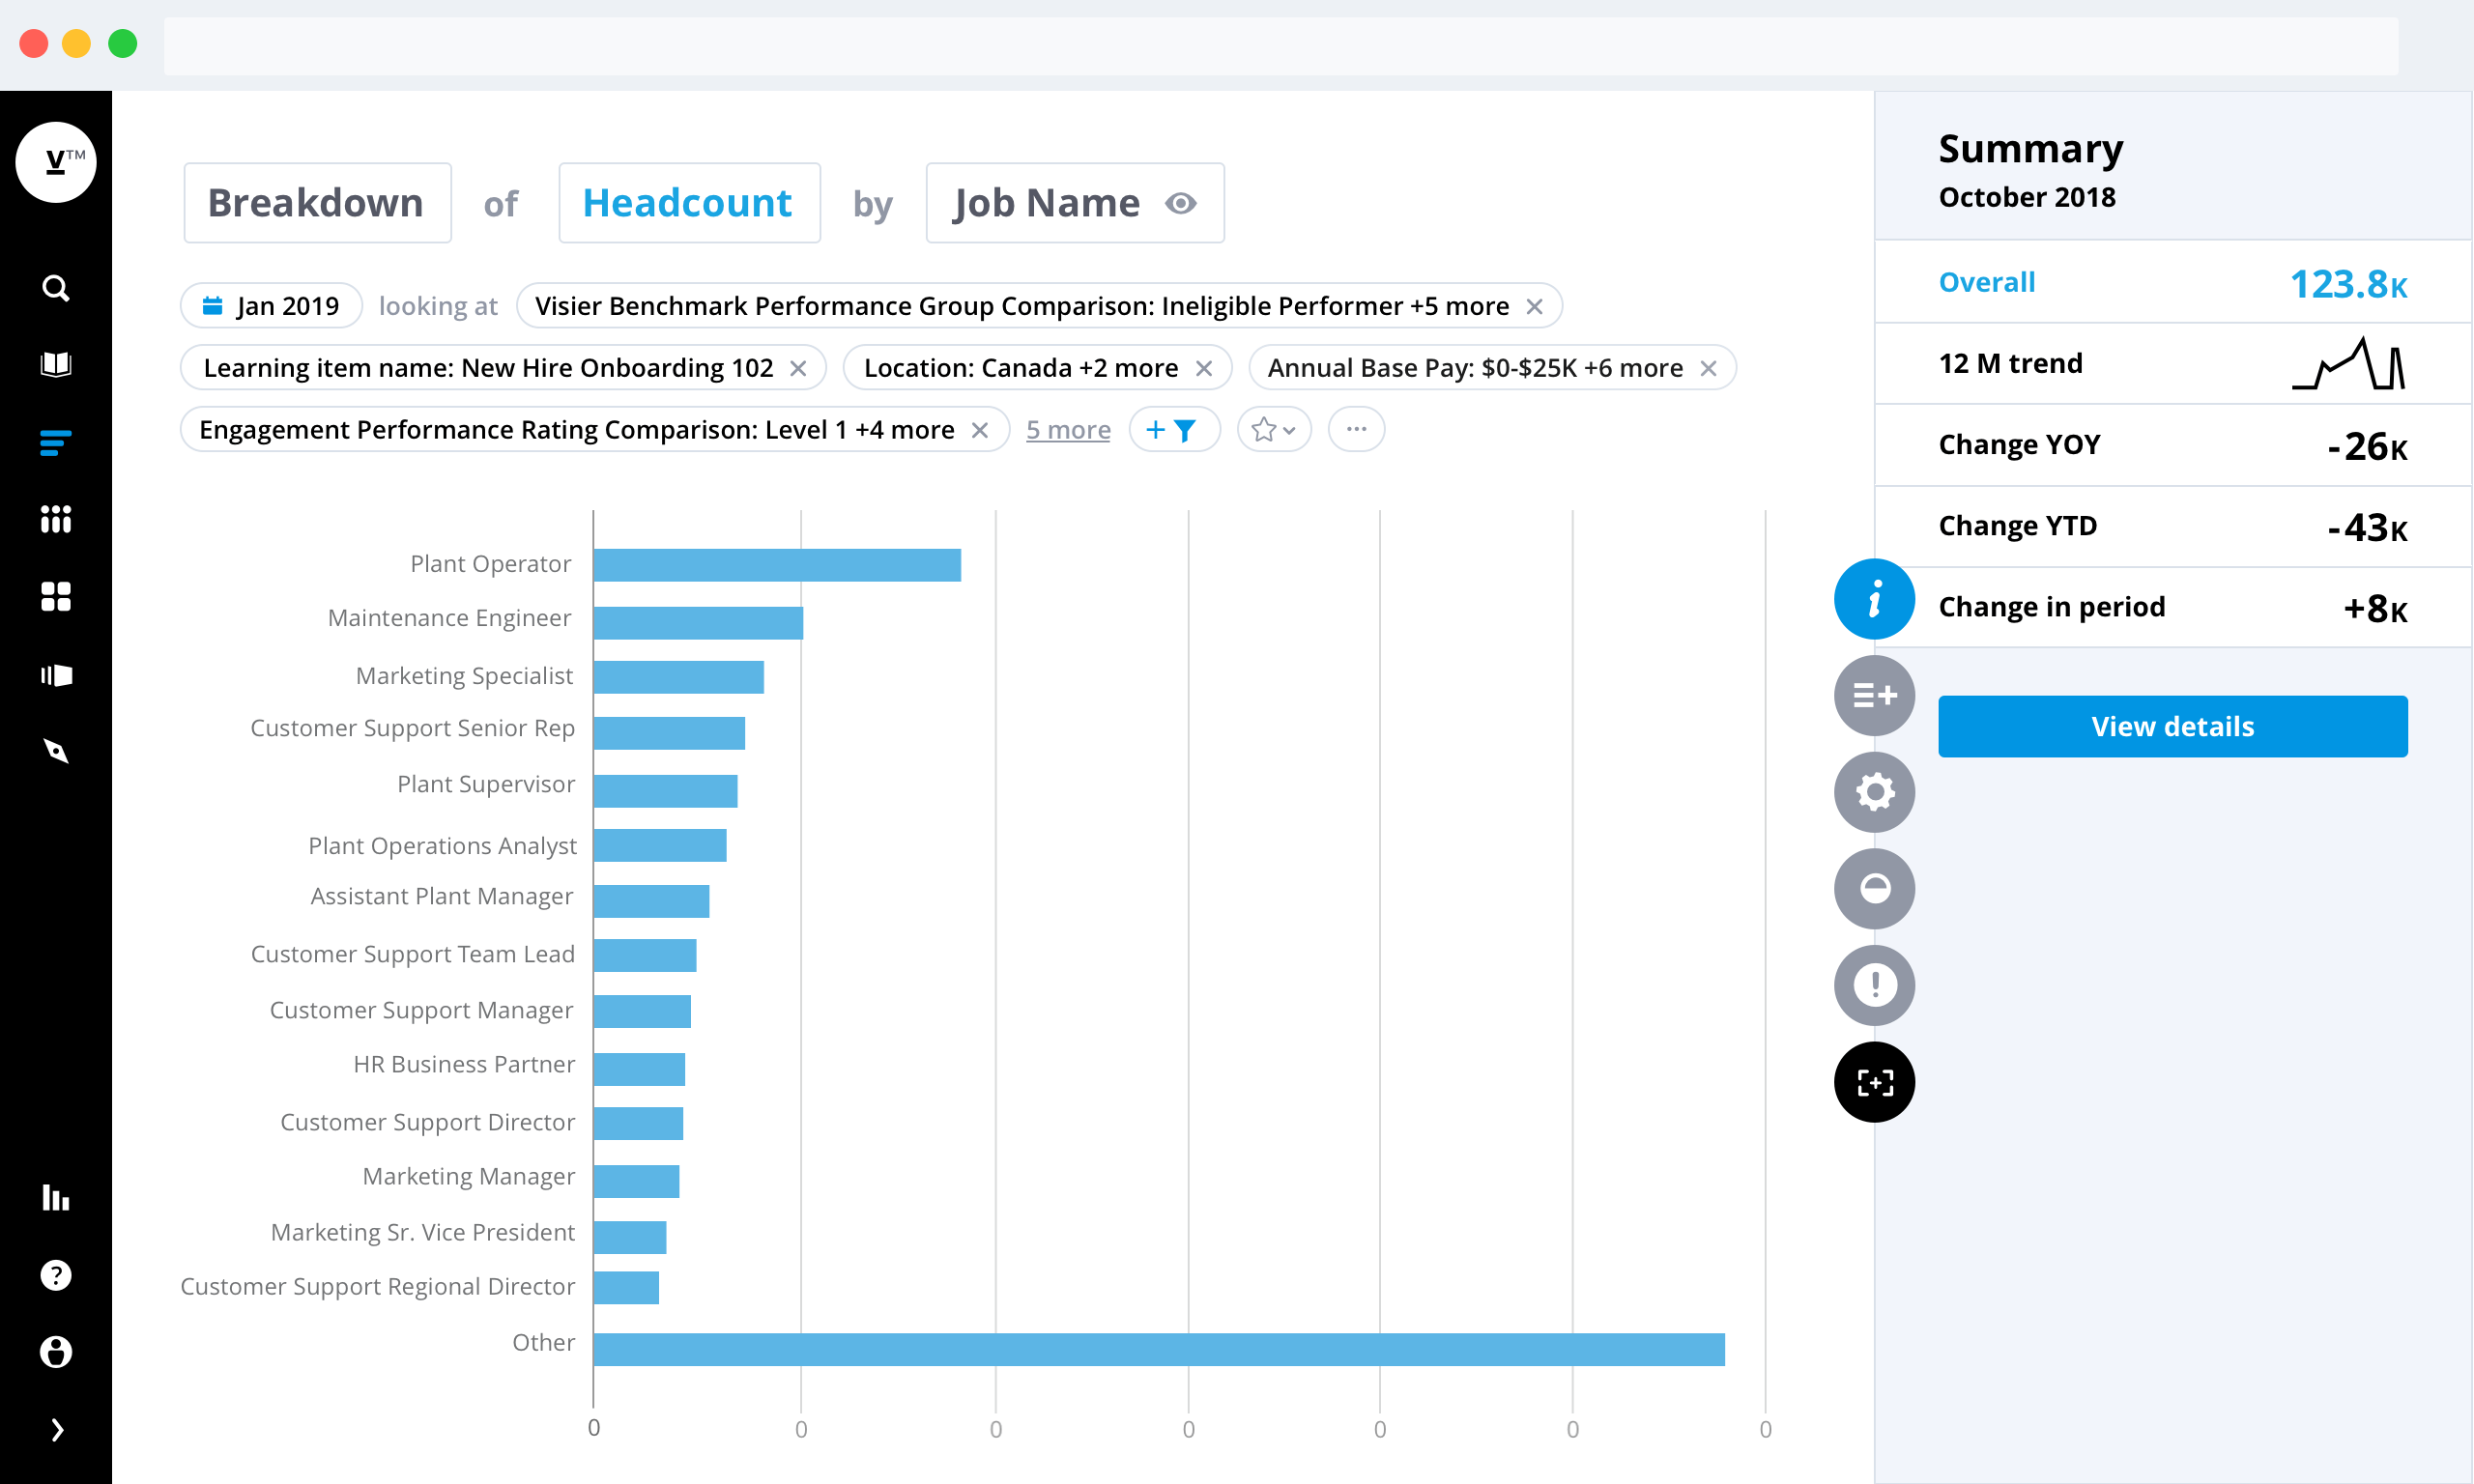
Task: Open the bar-chart icon in sidebar
Action: pyautogui.click(x=56, y=1197)
